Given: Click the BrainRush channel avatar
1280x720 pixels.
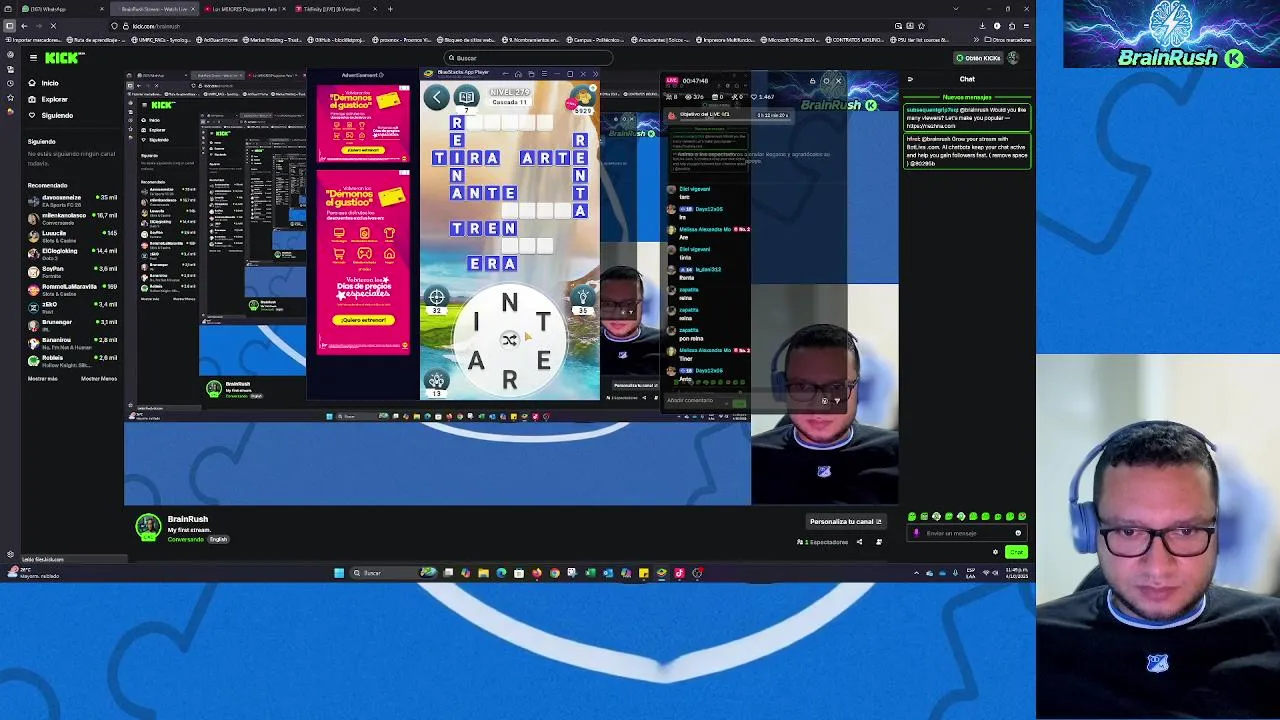Looking at the screenshot, I should 148,527.
